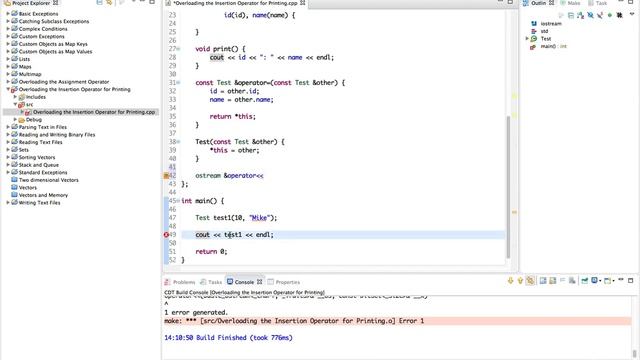Go to previous error in Console
640x360 pixels.
(x=520, y=281)
